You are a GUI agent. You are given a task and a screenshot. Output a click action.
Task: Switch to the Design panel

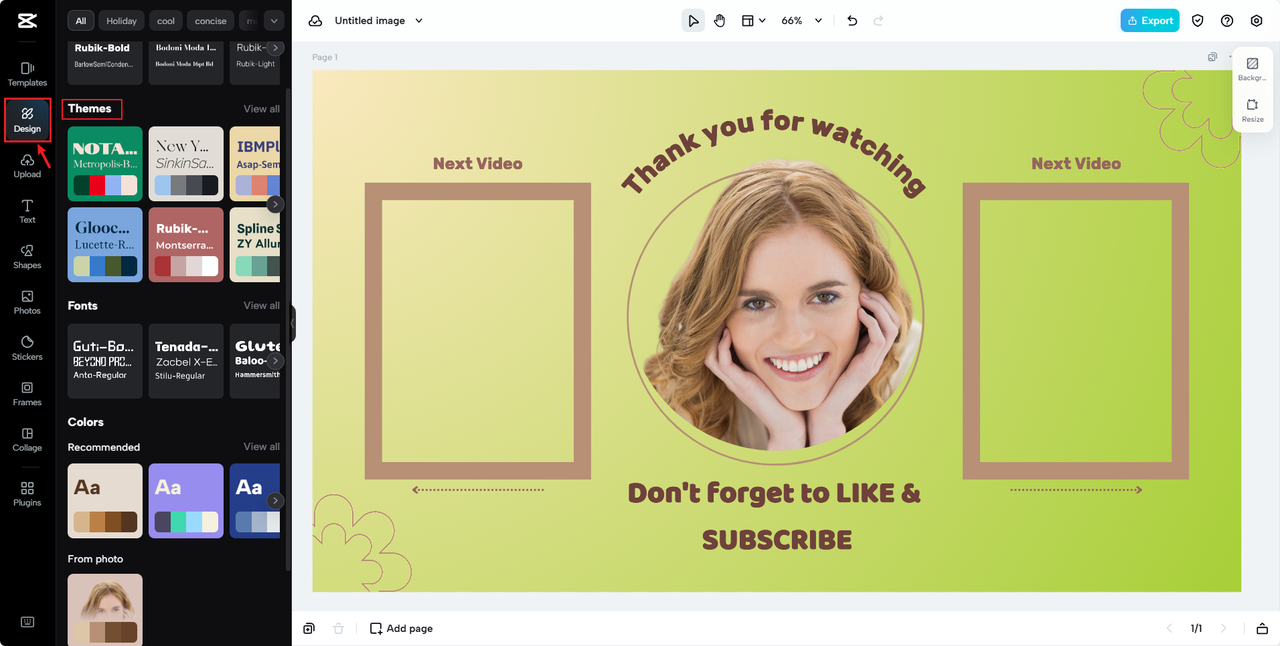27,120
